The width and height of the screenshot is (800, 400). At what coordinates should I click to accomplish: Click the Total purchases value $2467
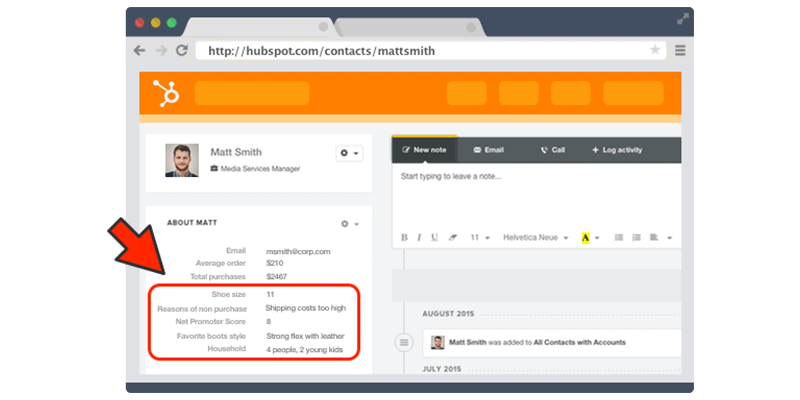click(277, 277)
